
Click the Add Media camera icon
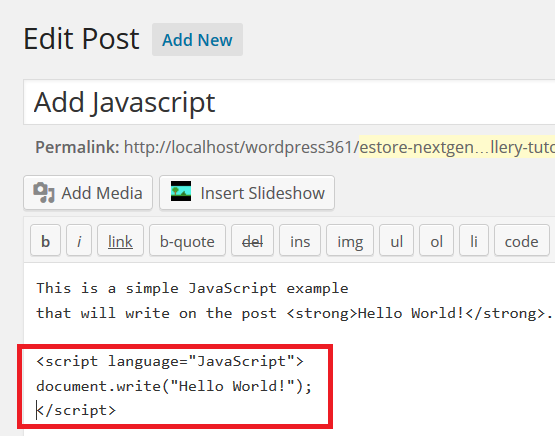44,193
